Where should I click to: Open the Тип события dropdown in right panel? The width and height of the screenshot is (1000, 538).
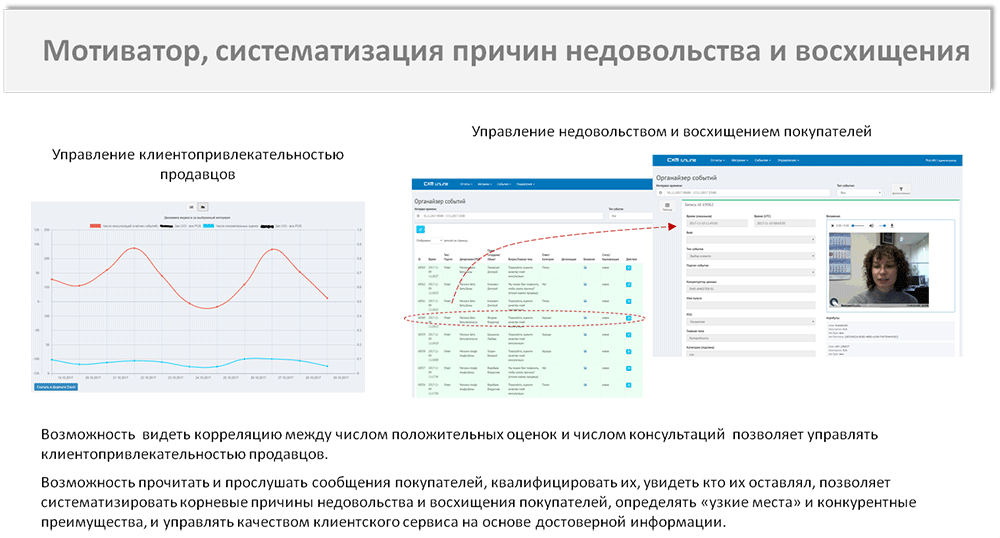click(860, 192)
